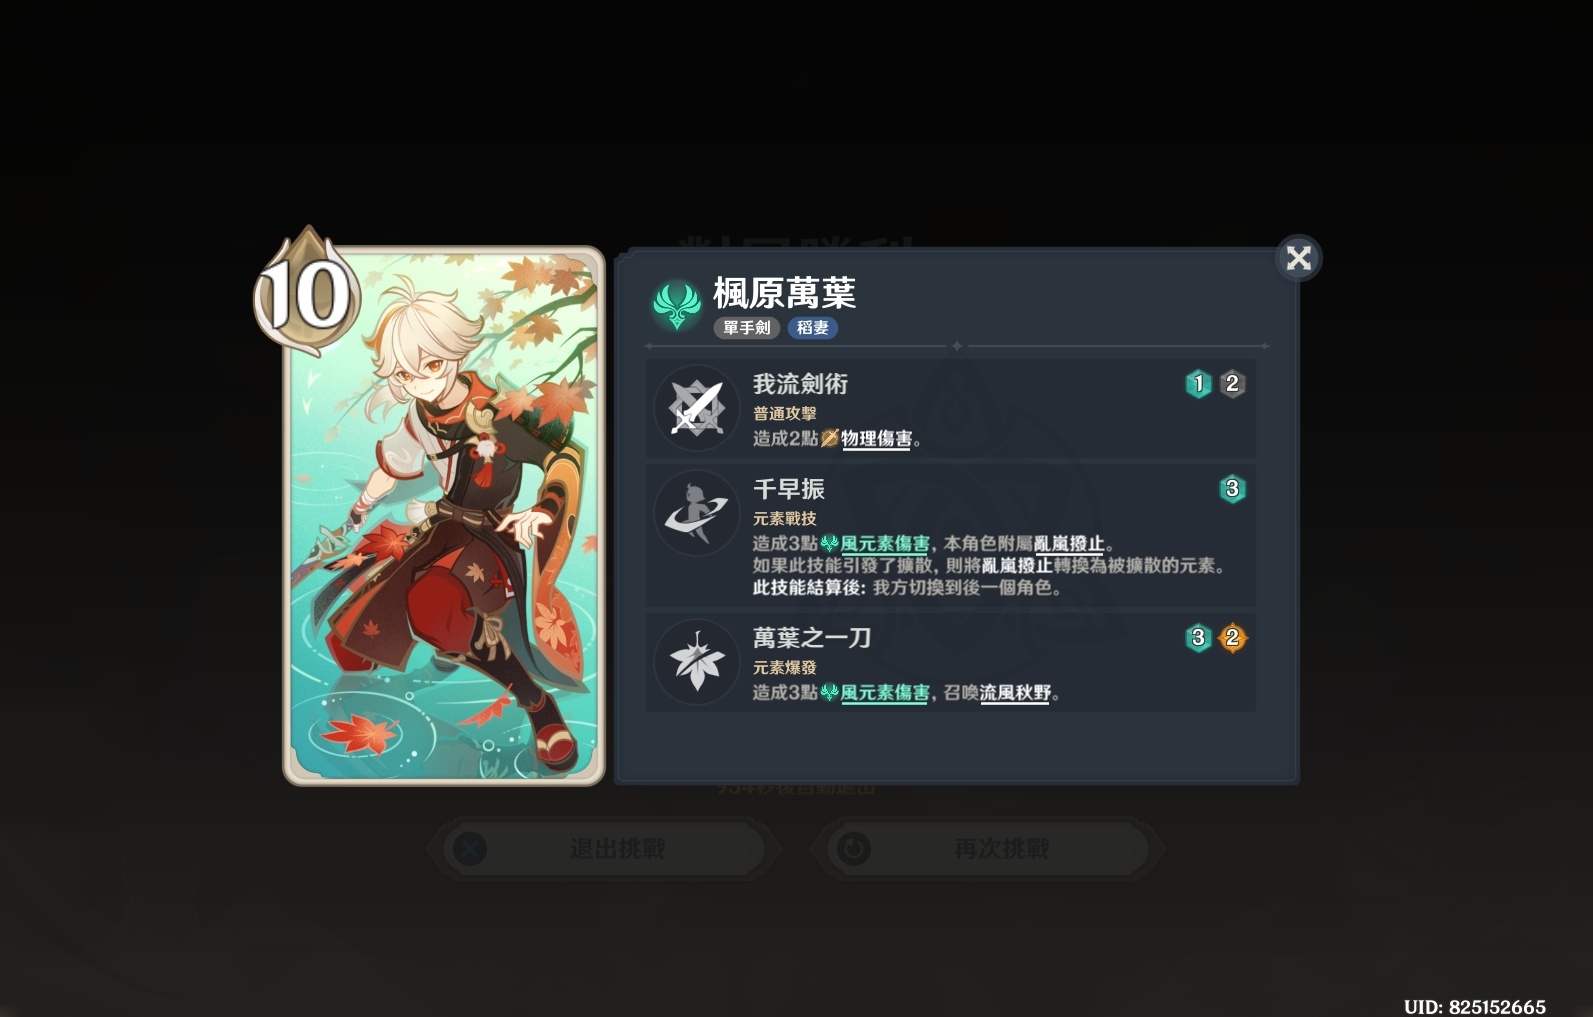The image size is (1593, 1017).
Task: Open the 亂嵐撥止 underlined keyword in 千早振
Action: (x=1069, y=544)
